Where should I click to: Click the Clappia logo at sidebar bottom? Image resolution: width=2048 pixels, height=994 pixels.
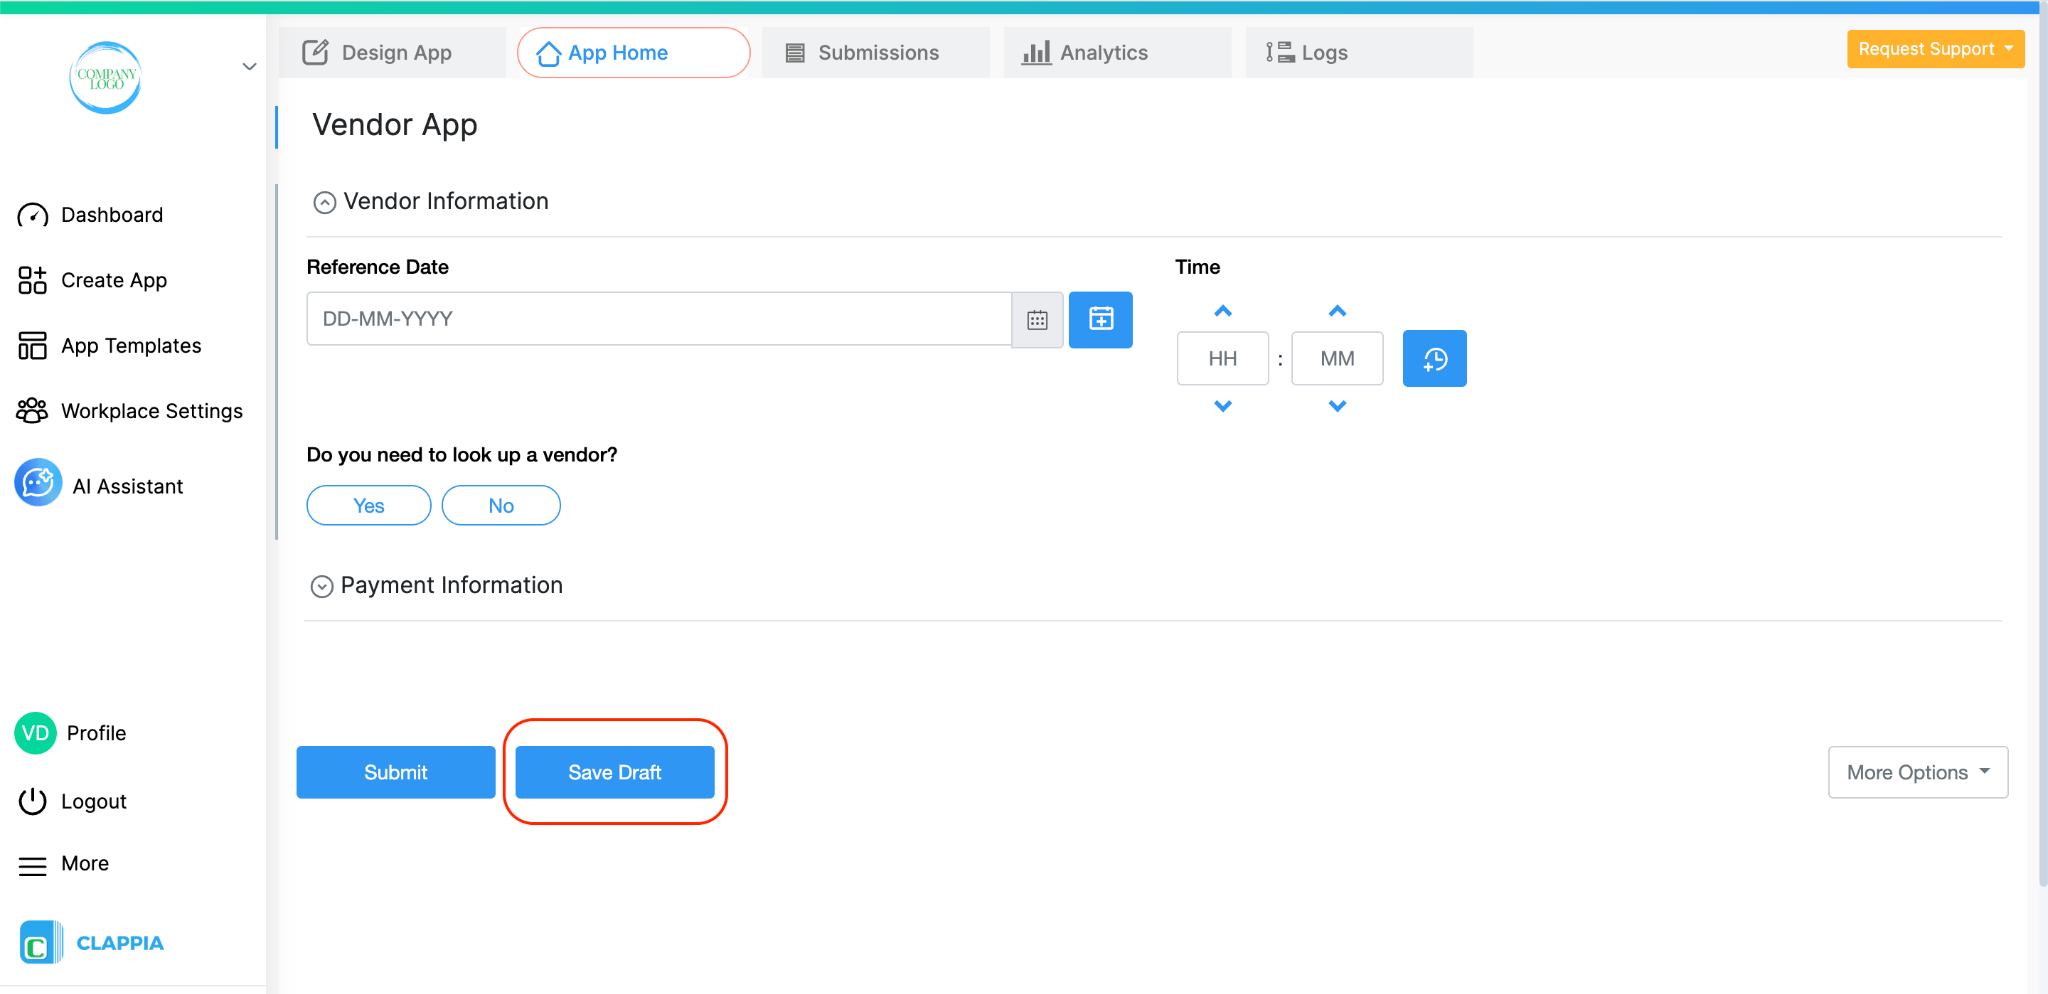tap(91, 941)
